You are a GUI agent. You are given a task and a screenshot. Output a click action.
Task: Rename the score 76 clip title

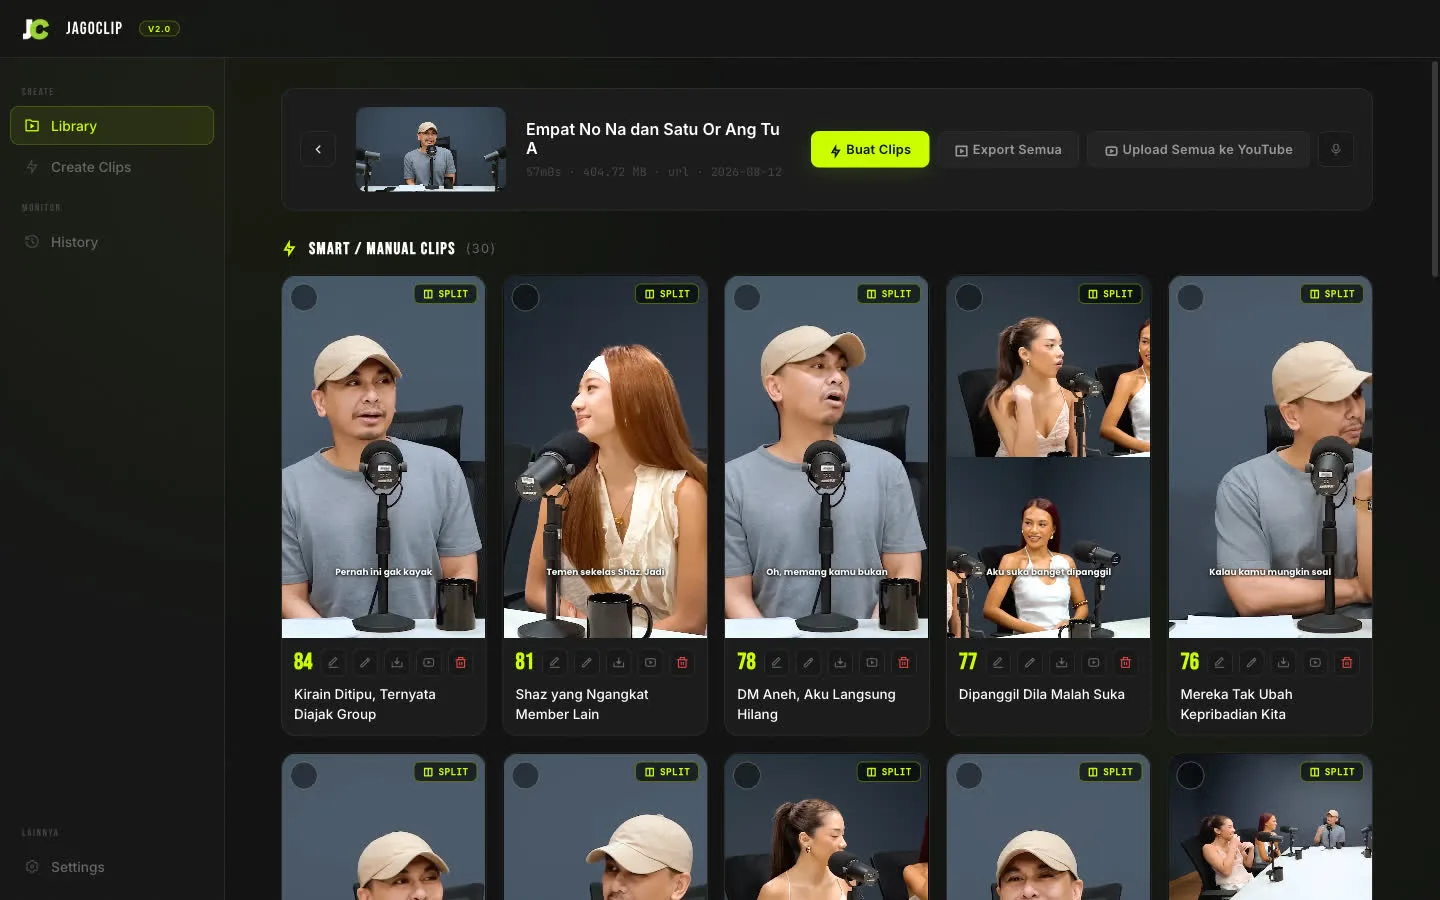point(1220,662)
